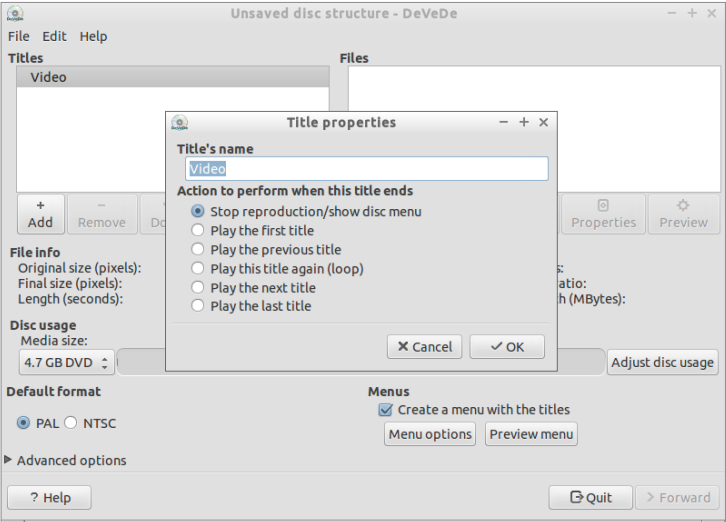The width and height of the screenshot is (726, 522).
Task: Open the 4.7 GB DVD media size dropdown
Action: point(67,362)
